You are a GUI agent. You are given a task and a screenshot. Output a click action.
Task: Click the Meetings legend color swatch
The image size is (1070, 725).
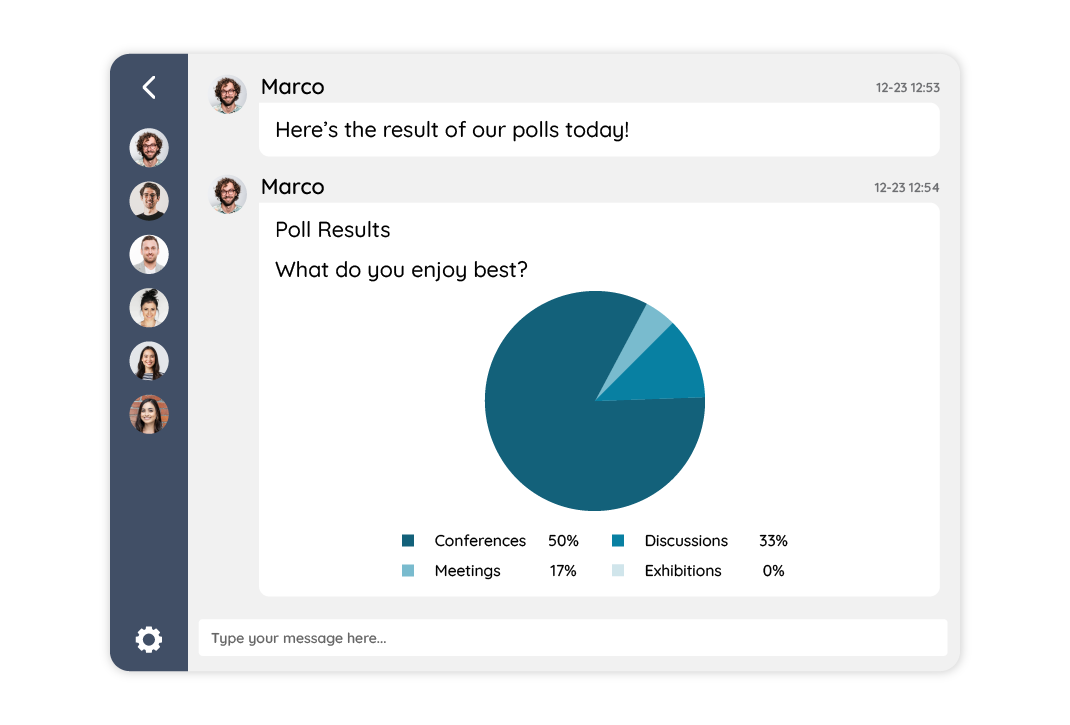click(x=408, y=571)
